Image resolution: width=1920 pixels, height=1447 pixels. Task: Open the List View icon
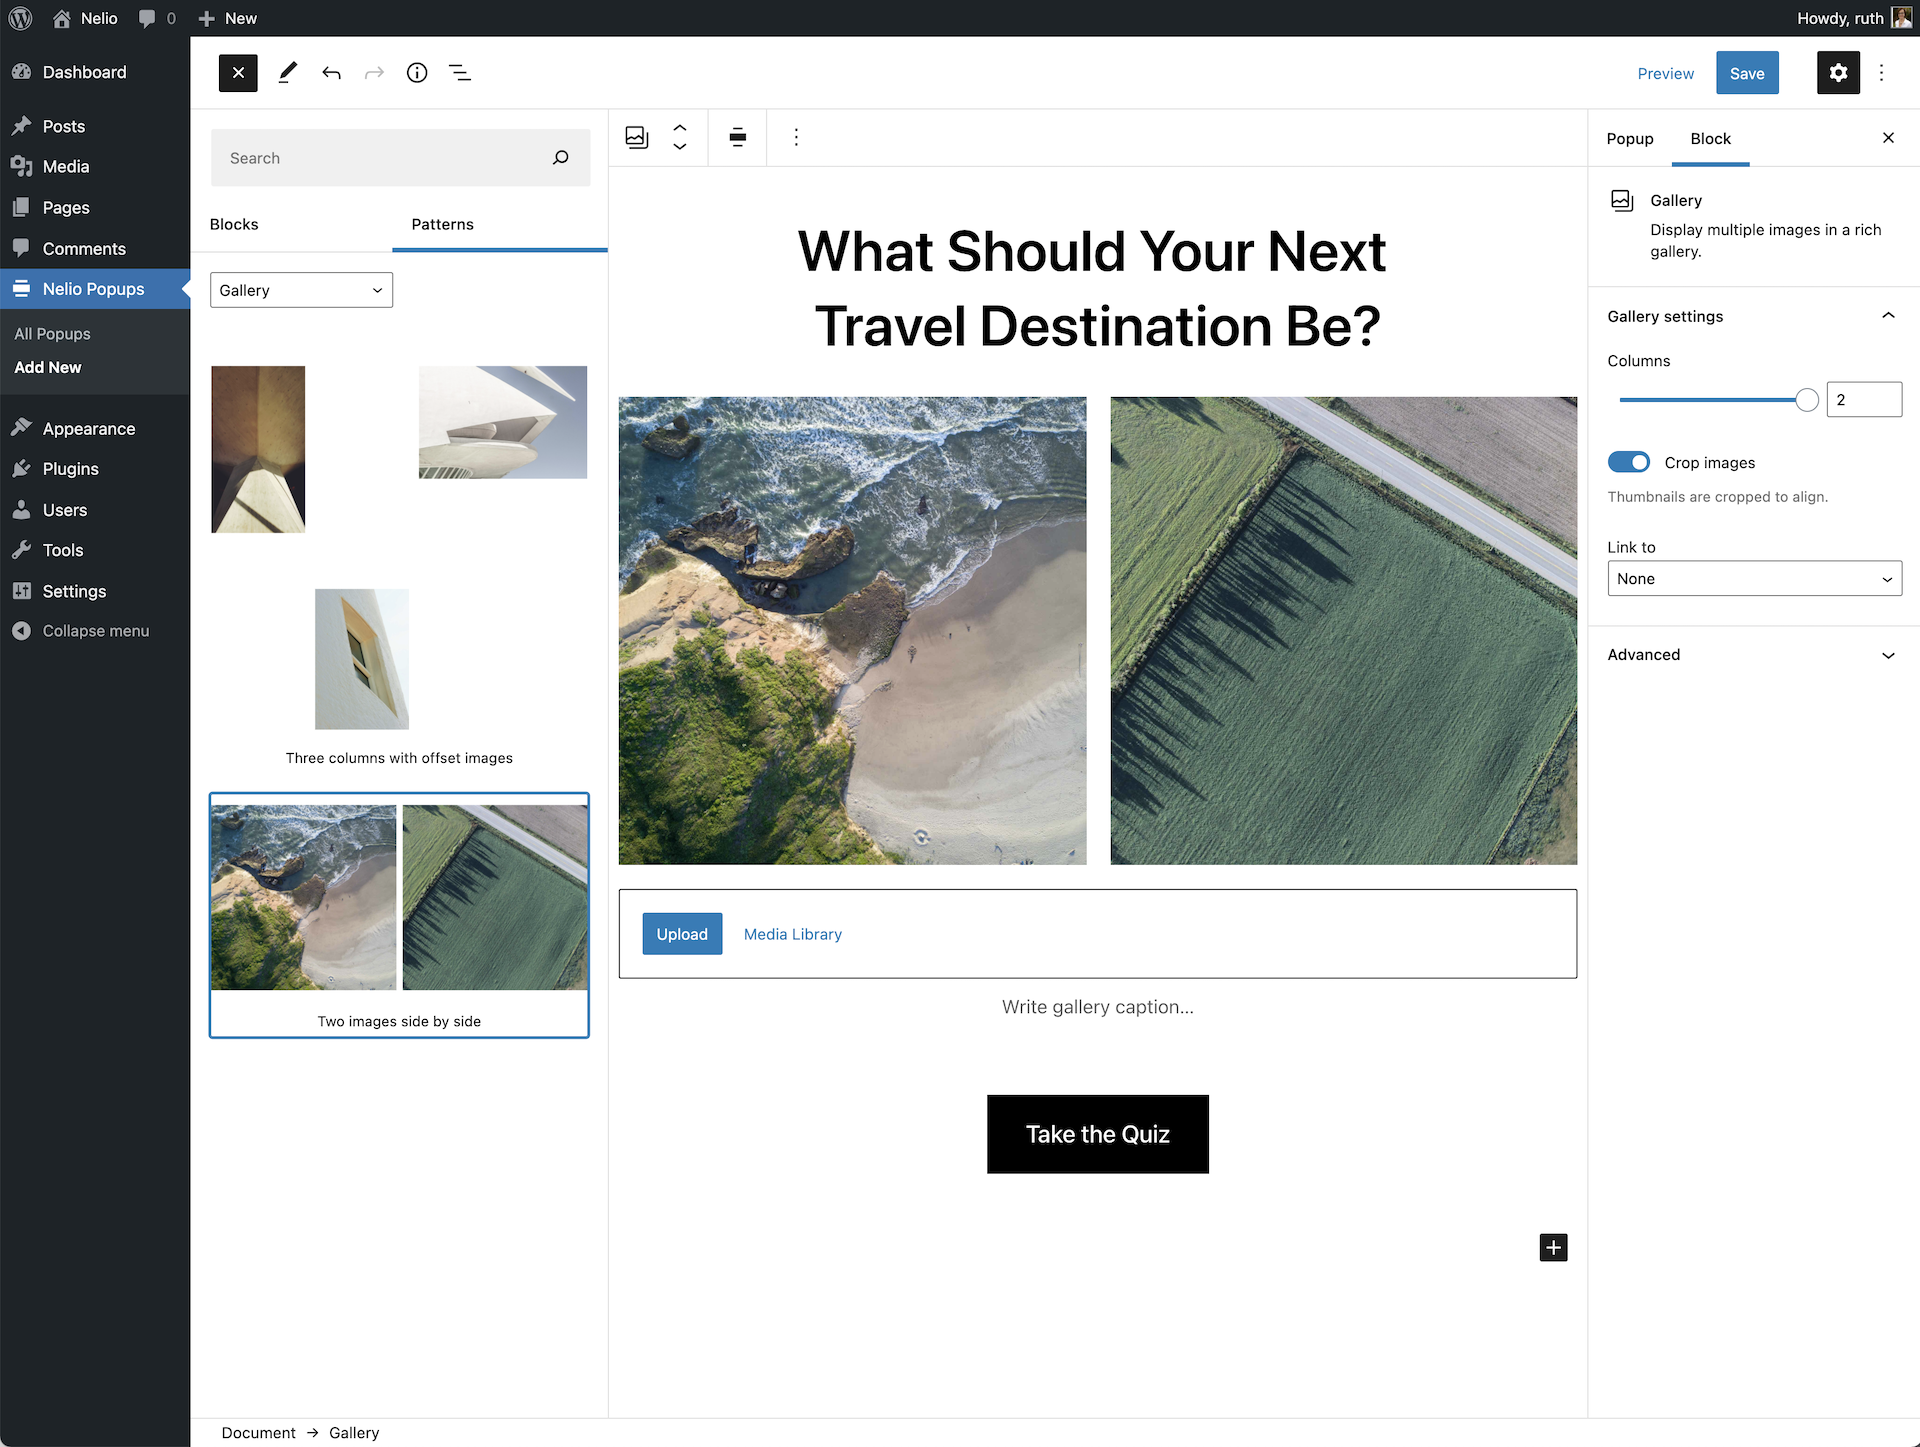[x=460, y=73]
